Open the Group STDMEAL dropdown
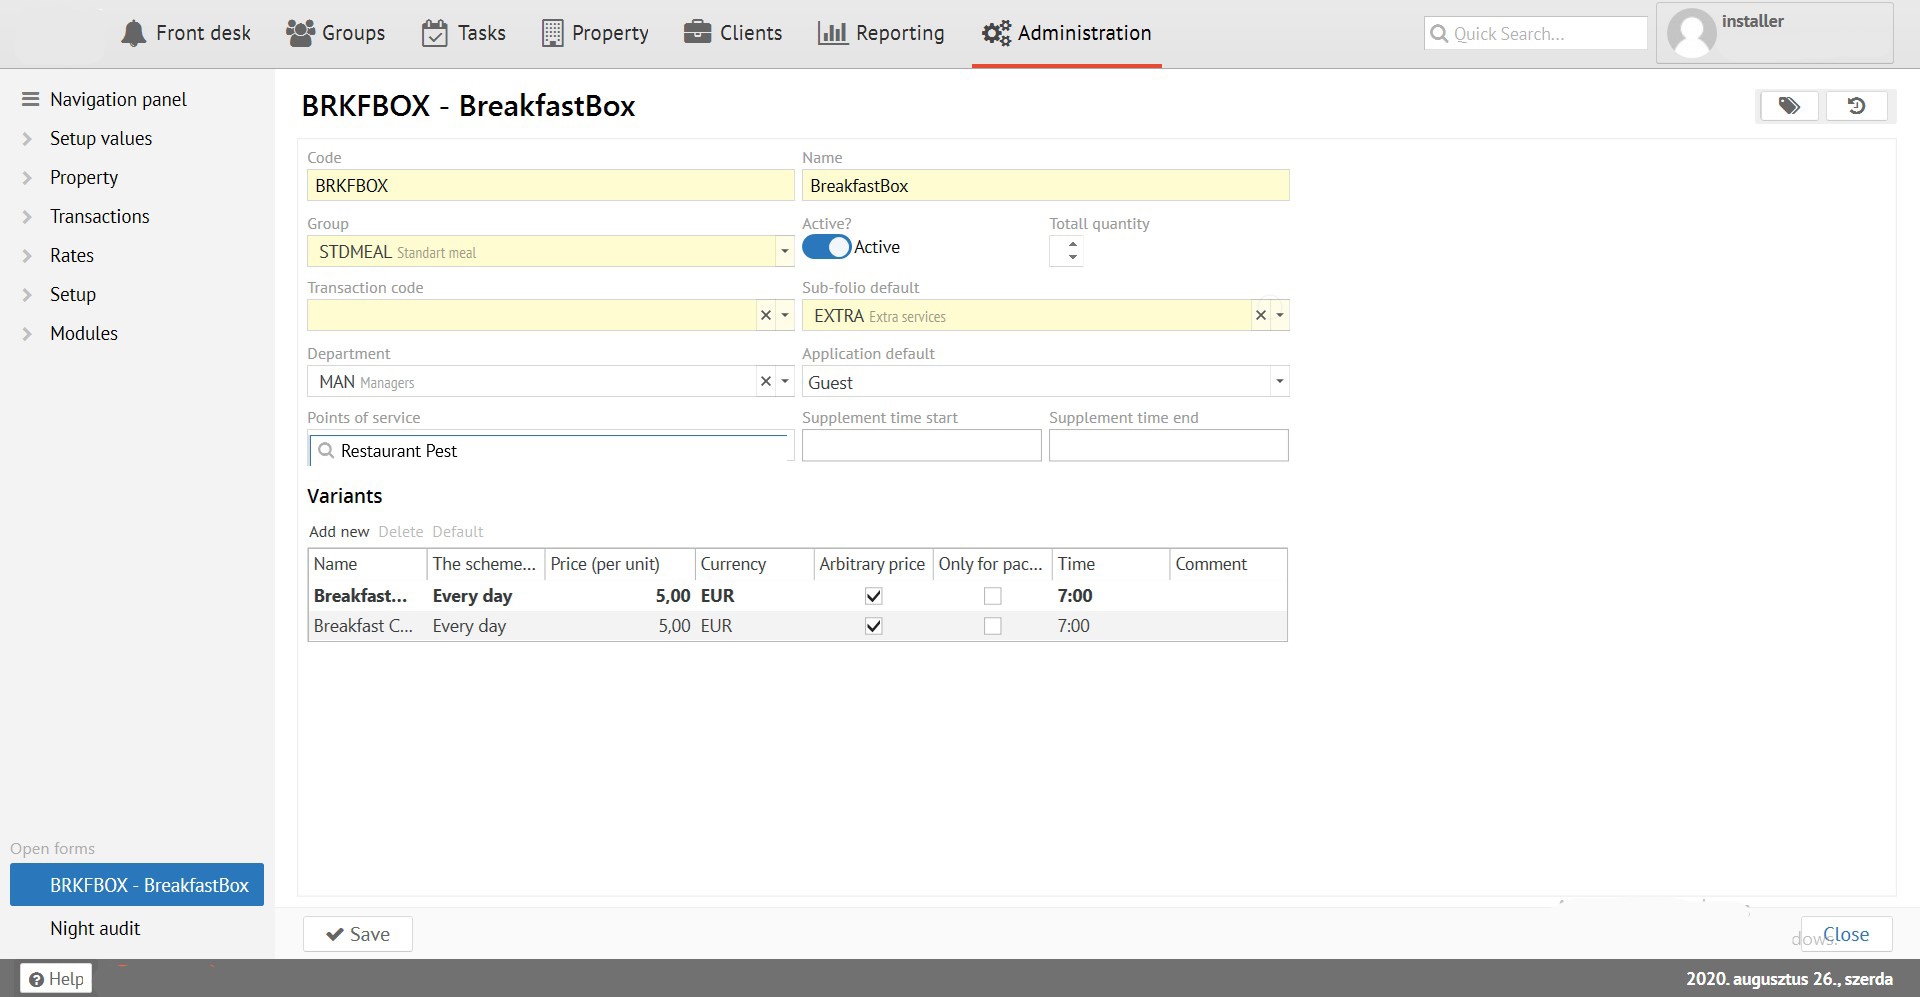This screenshot has width=1920, height=997. (784, 252)
